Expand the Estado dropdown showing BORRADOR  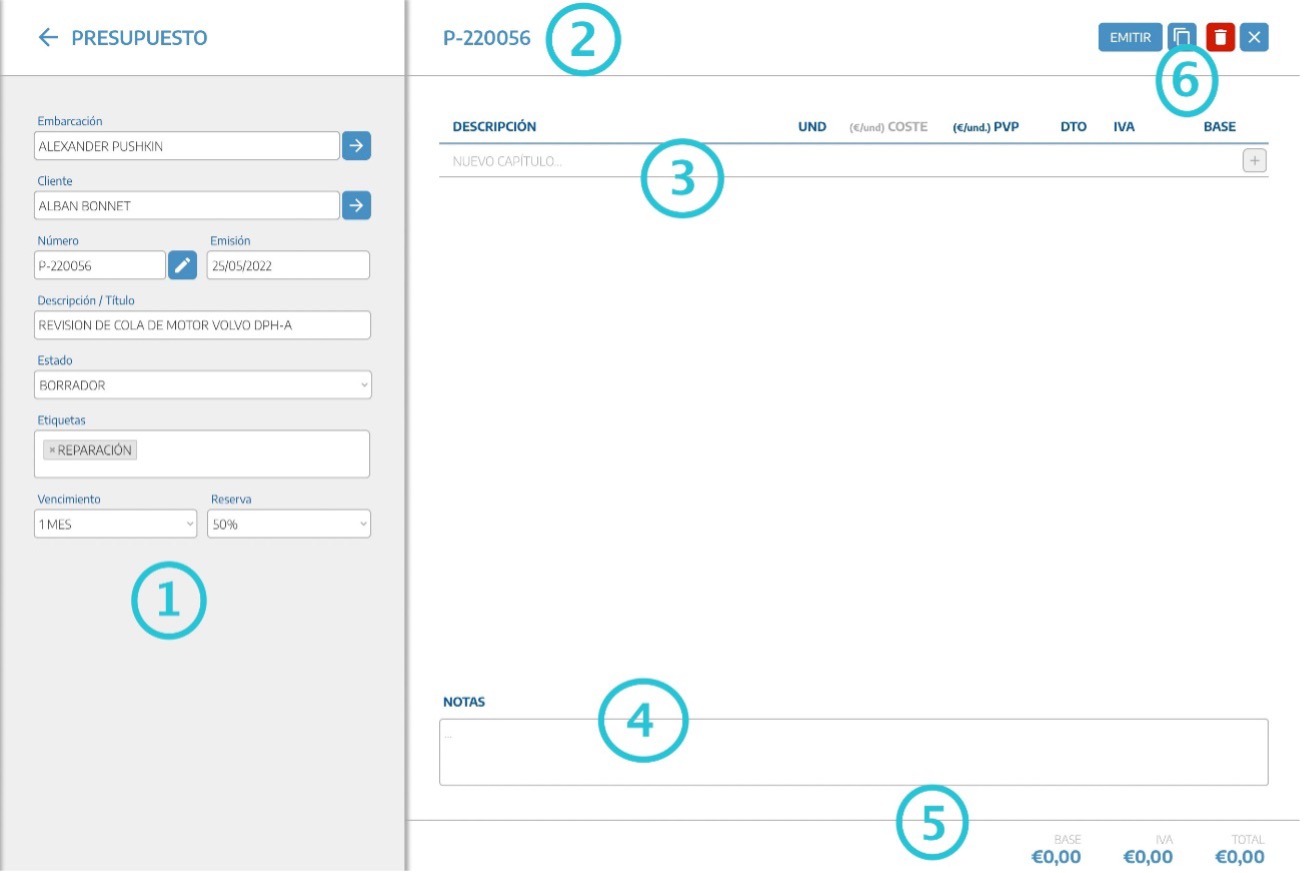pyautogui.click(x=202, y=385)
